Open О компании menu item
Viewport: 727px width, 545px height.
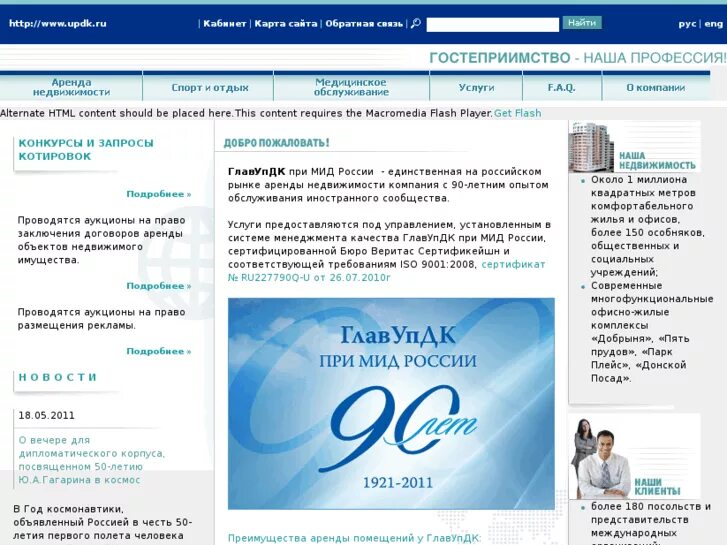click(x=656, y=87)
